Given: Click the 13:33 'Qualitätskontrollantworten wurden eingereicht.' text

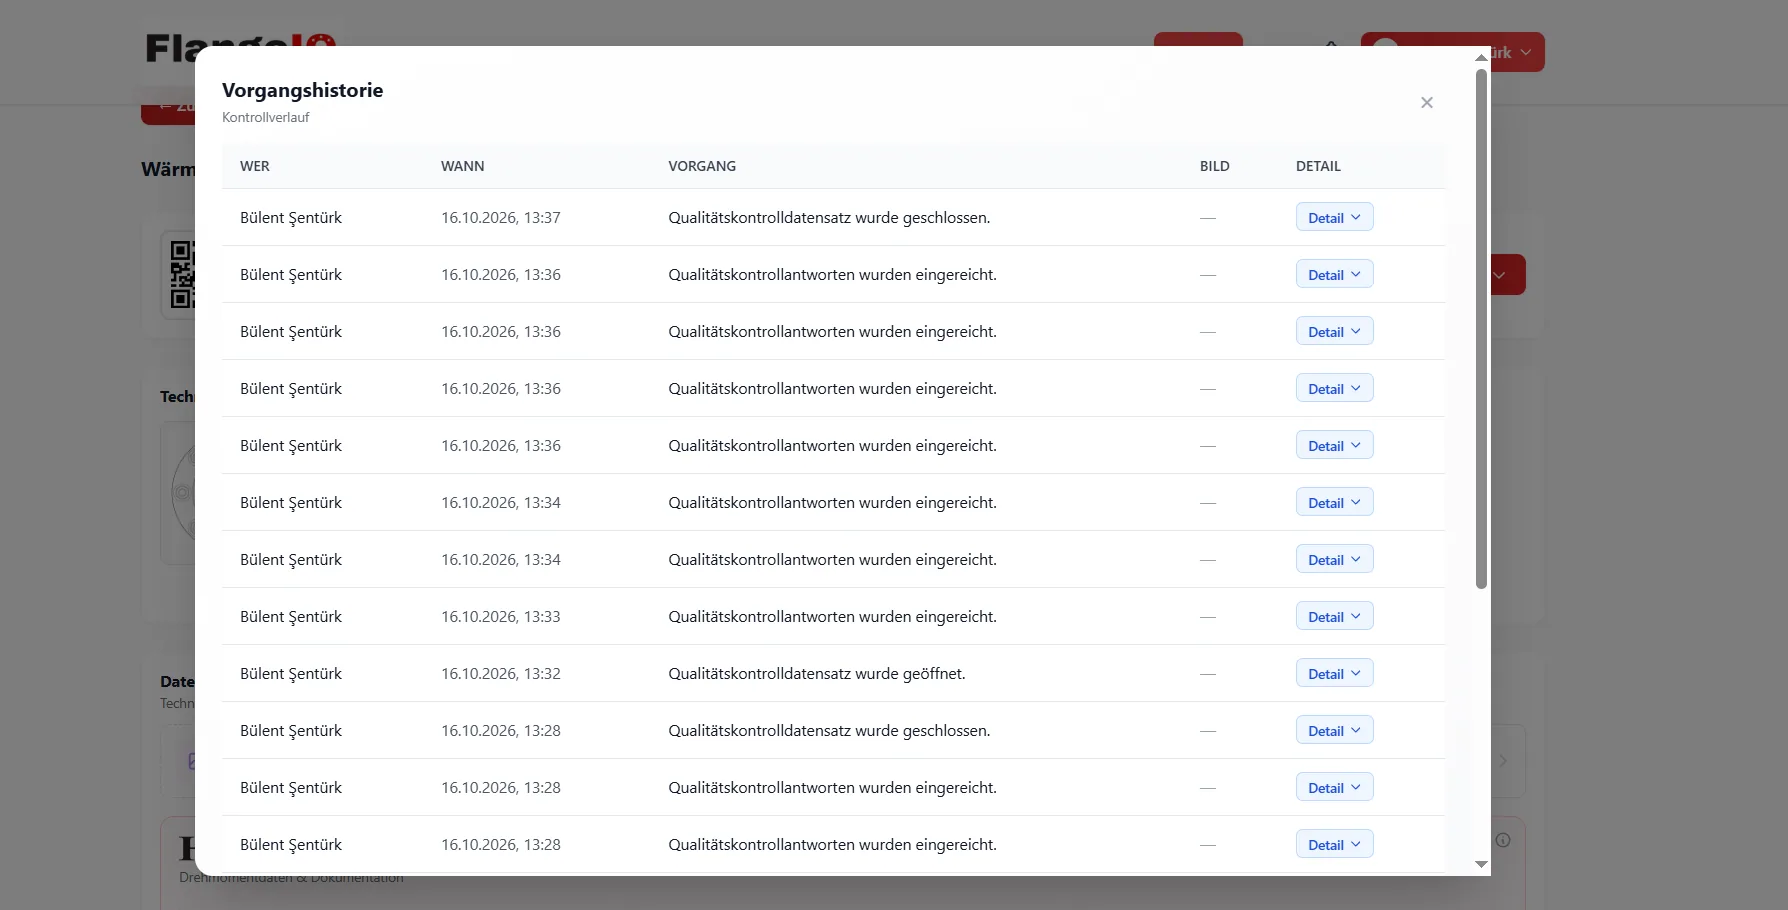Looking at the screenshot, I should pyautogui.click(x=832, y=616).
